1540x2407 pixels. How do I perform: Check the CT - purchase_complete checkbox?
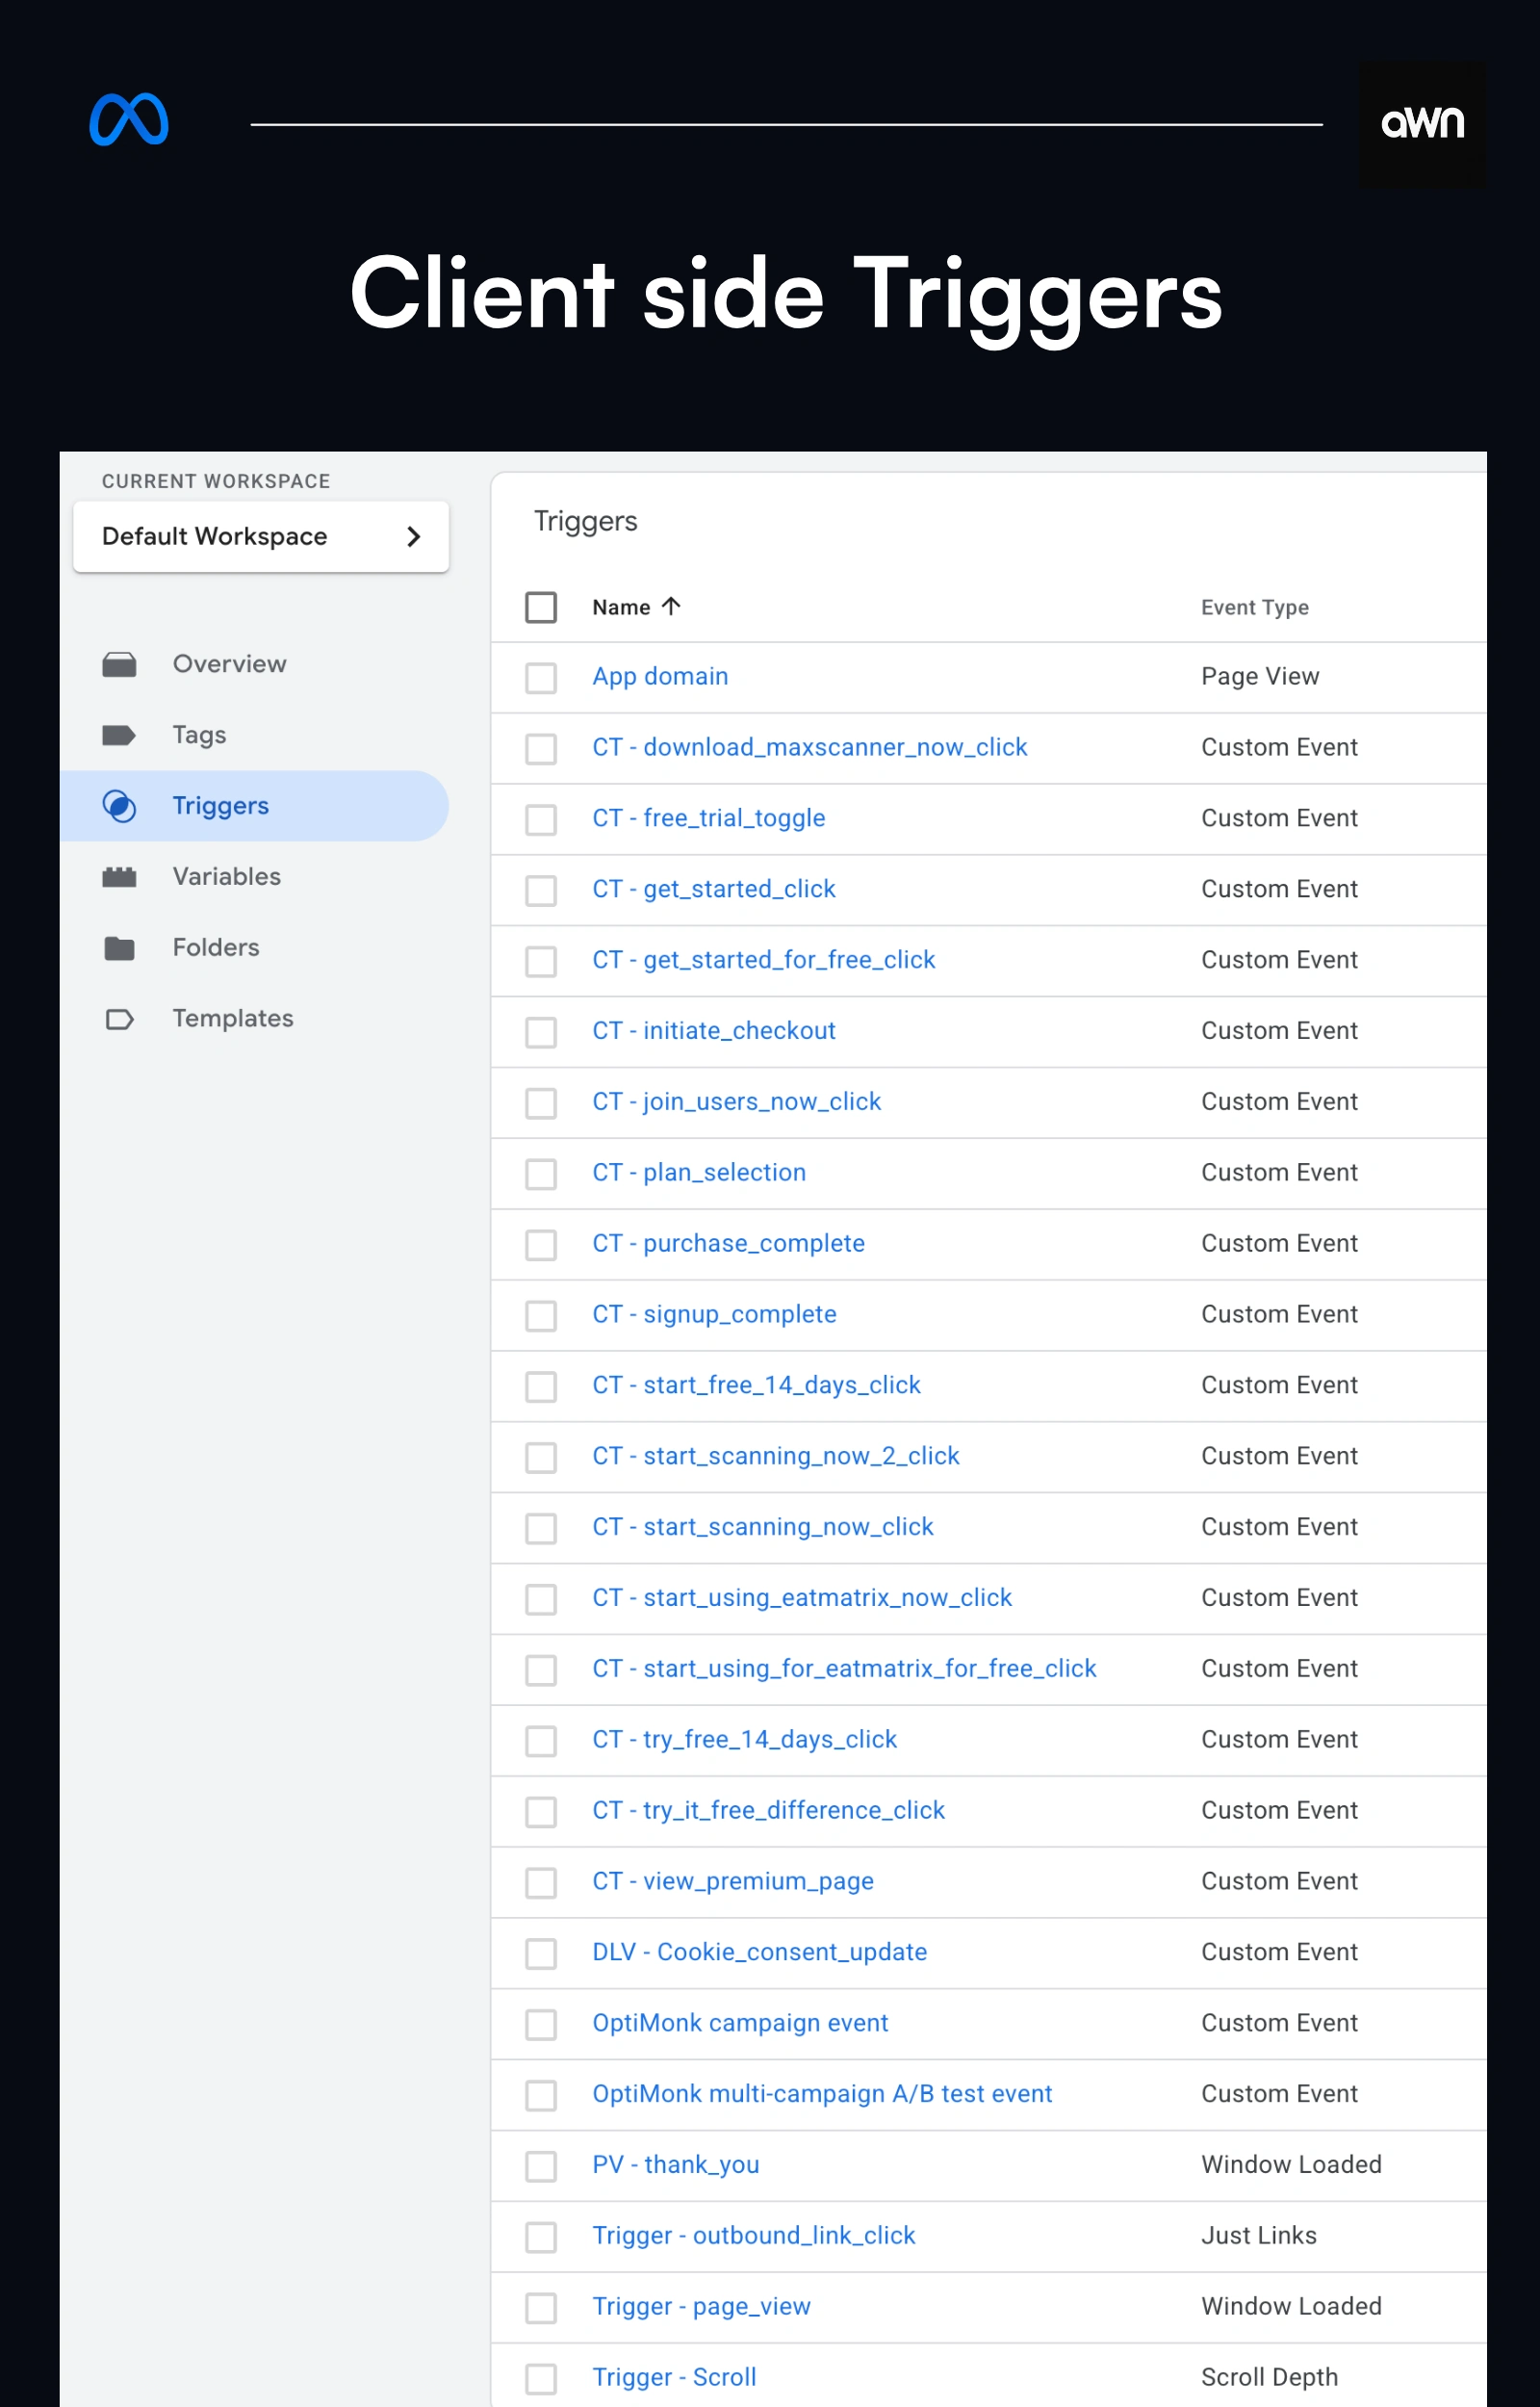[541, 1244]
